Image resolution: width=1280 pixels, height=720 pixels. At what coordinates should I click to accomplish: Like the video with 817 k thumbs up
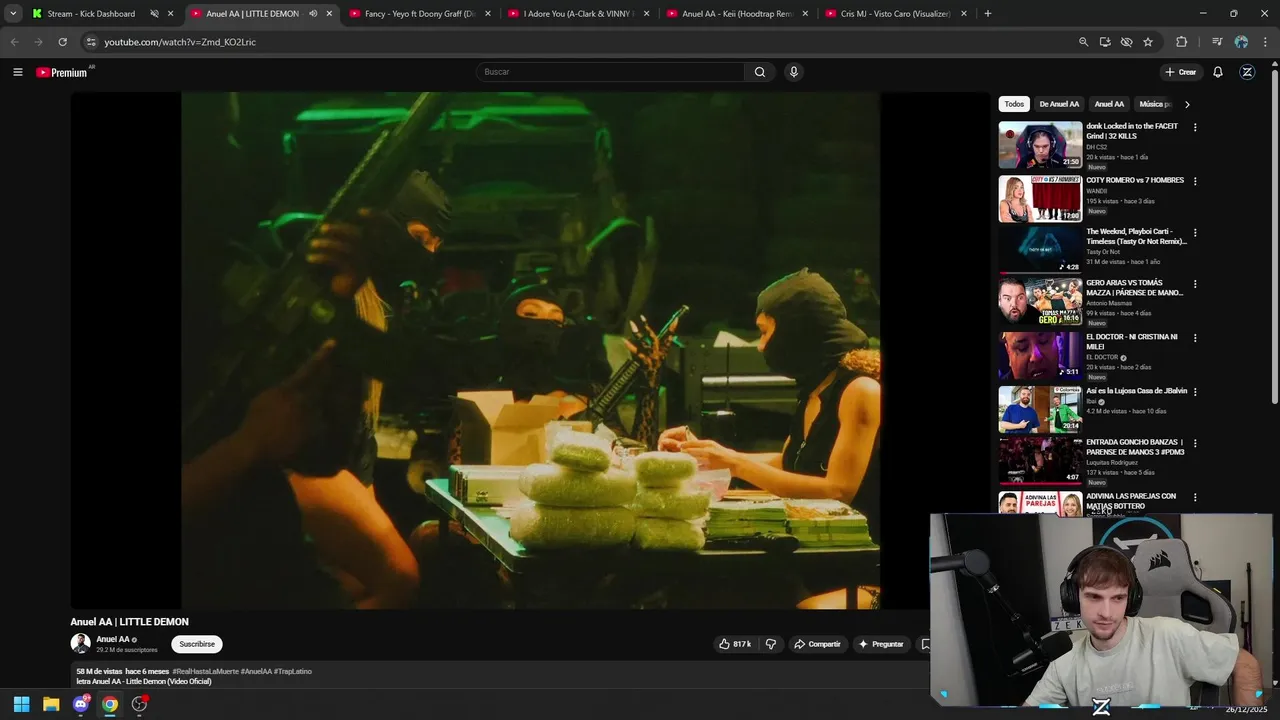[x=735, y=644]
